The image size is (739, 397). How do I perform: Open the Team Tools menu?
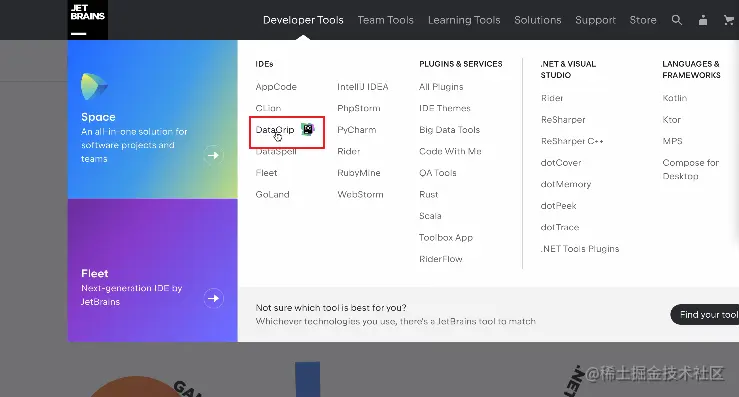pos(385,20)
